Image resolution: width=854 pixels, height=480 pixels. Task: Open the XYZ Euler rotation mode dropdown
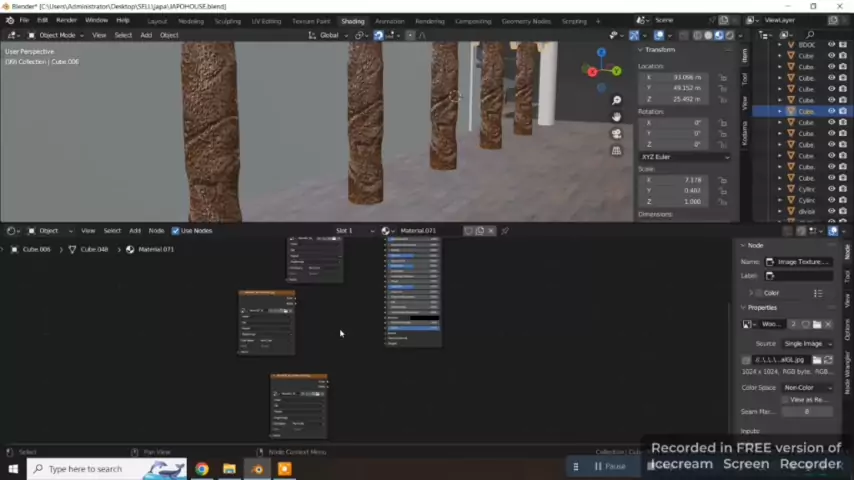(x=685, y=157)
